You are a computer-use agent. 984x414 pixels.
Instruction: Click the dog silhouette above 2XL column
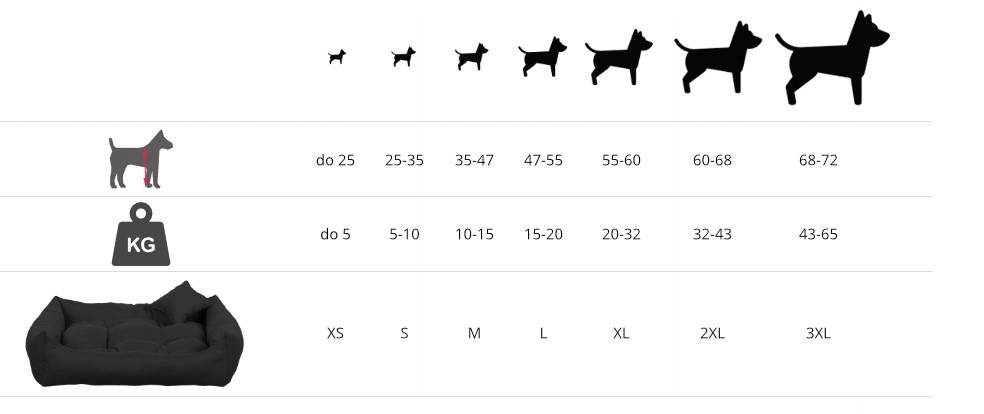tap(718, 57)
